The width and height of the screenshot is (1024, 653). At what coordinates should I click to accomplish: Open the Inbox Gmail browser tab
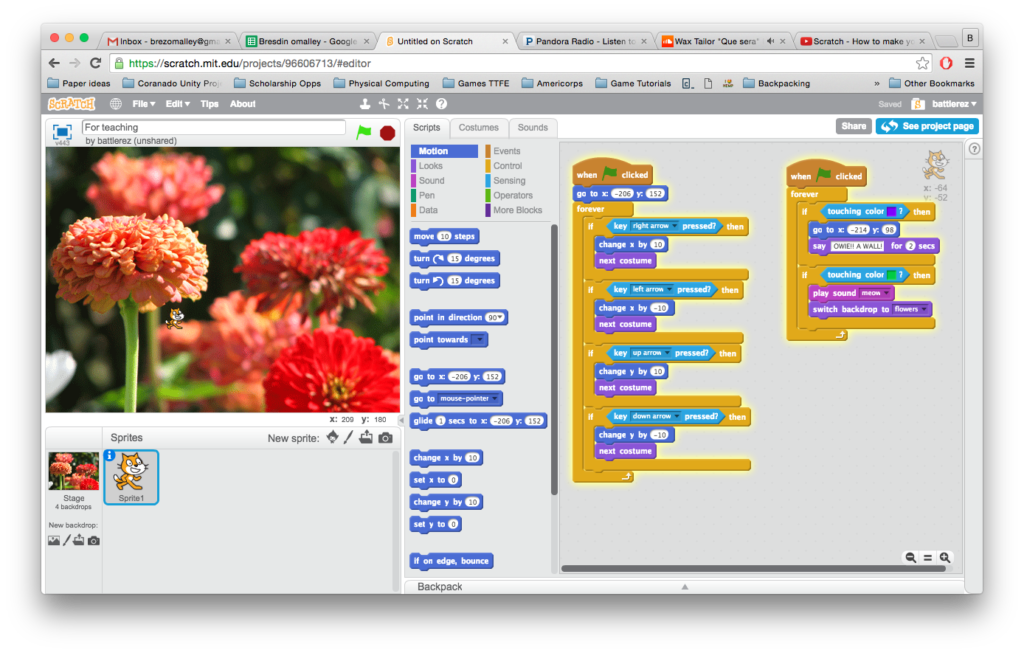[x=170, y=41]
